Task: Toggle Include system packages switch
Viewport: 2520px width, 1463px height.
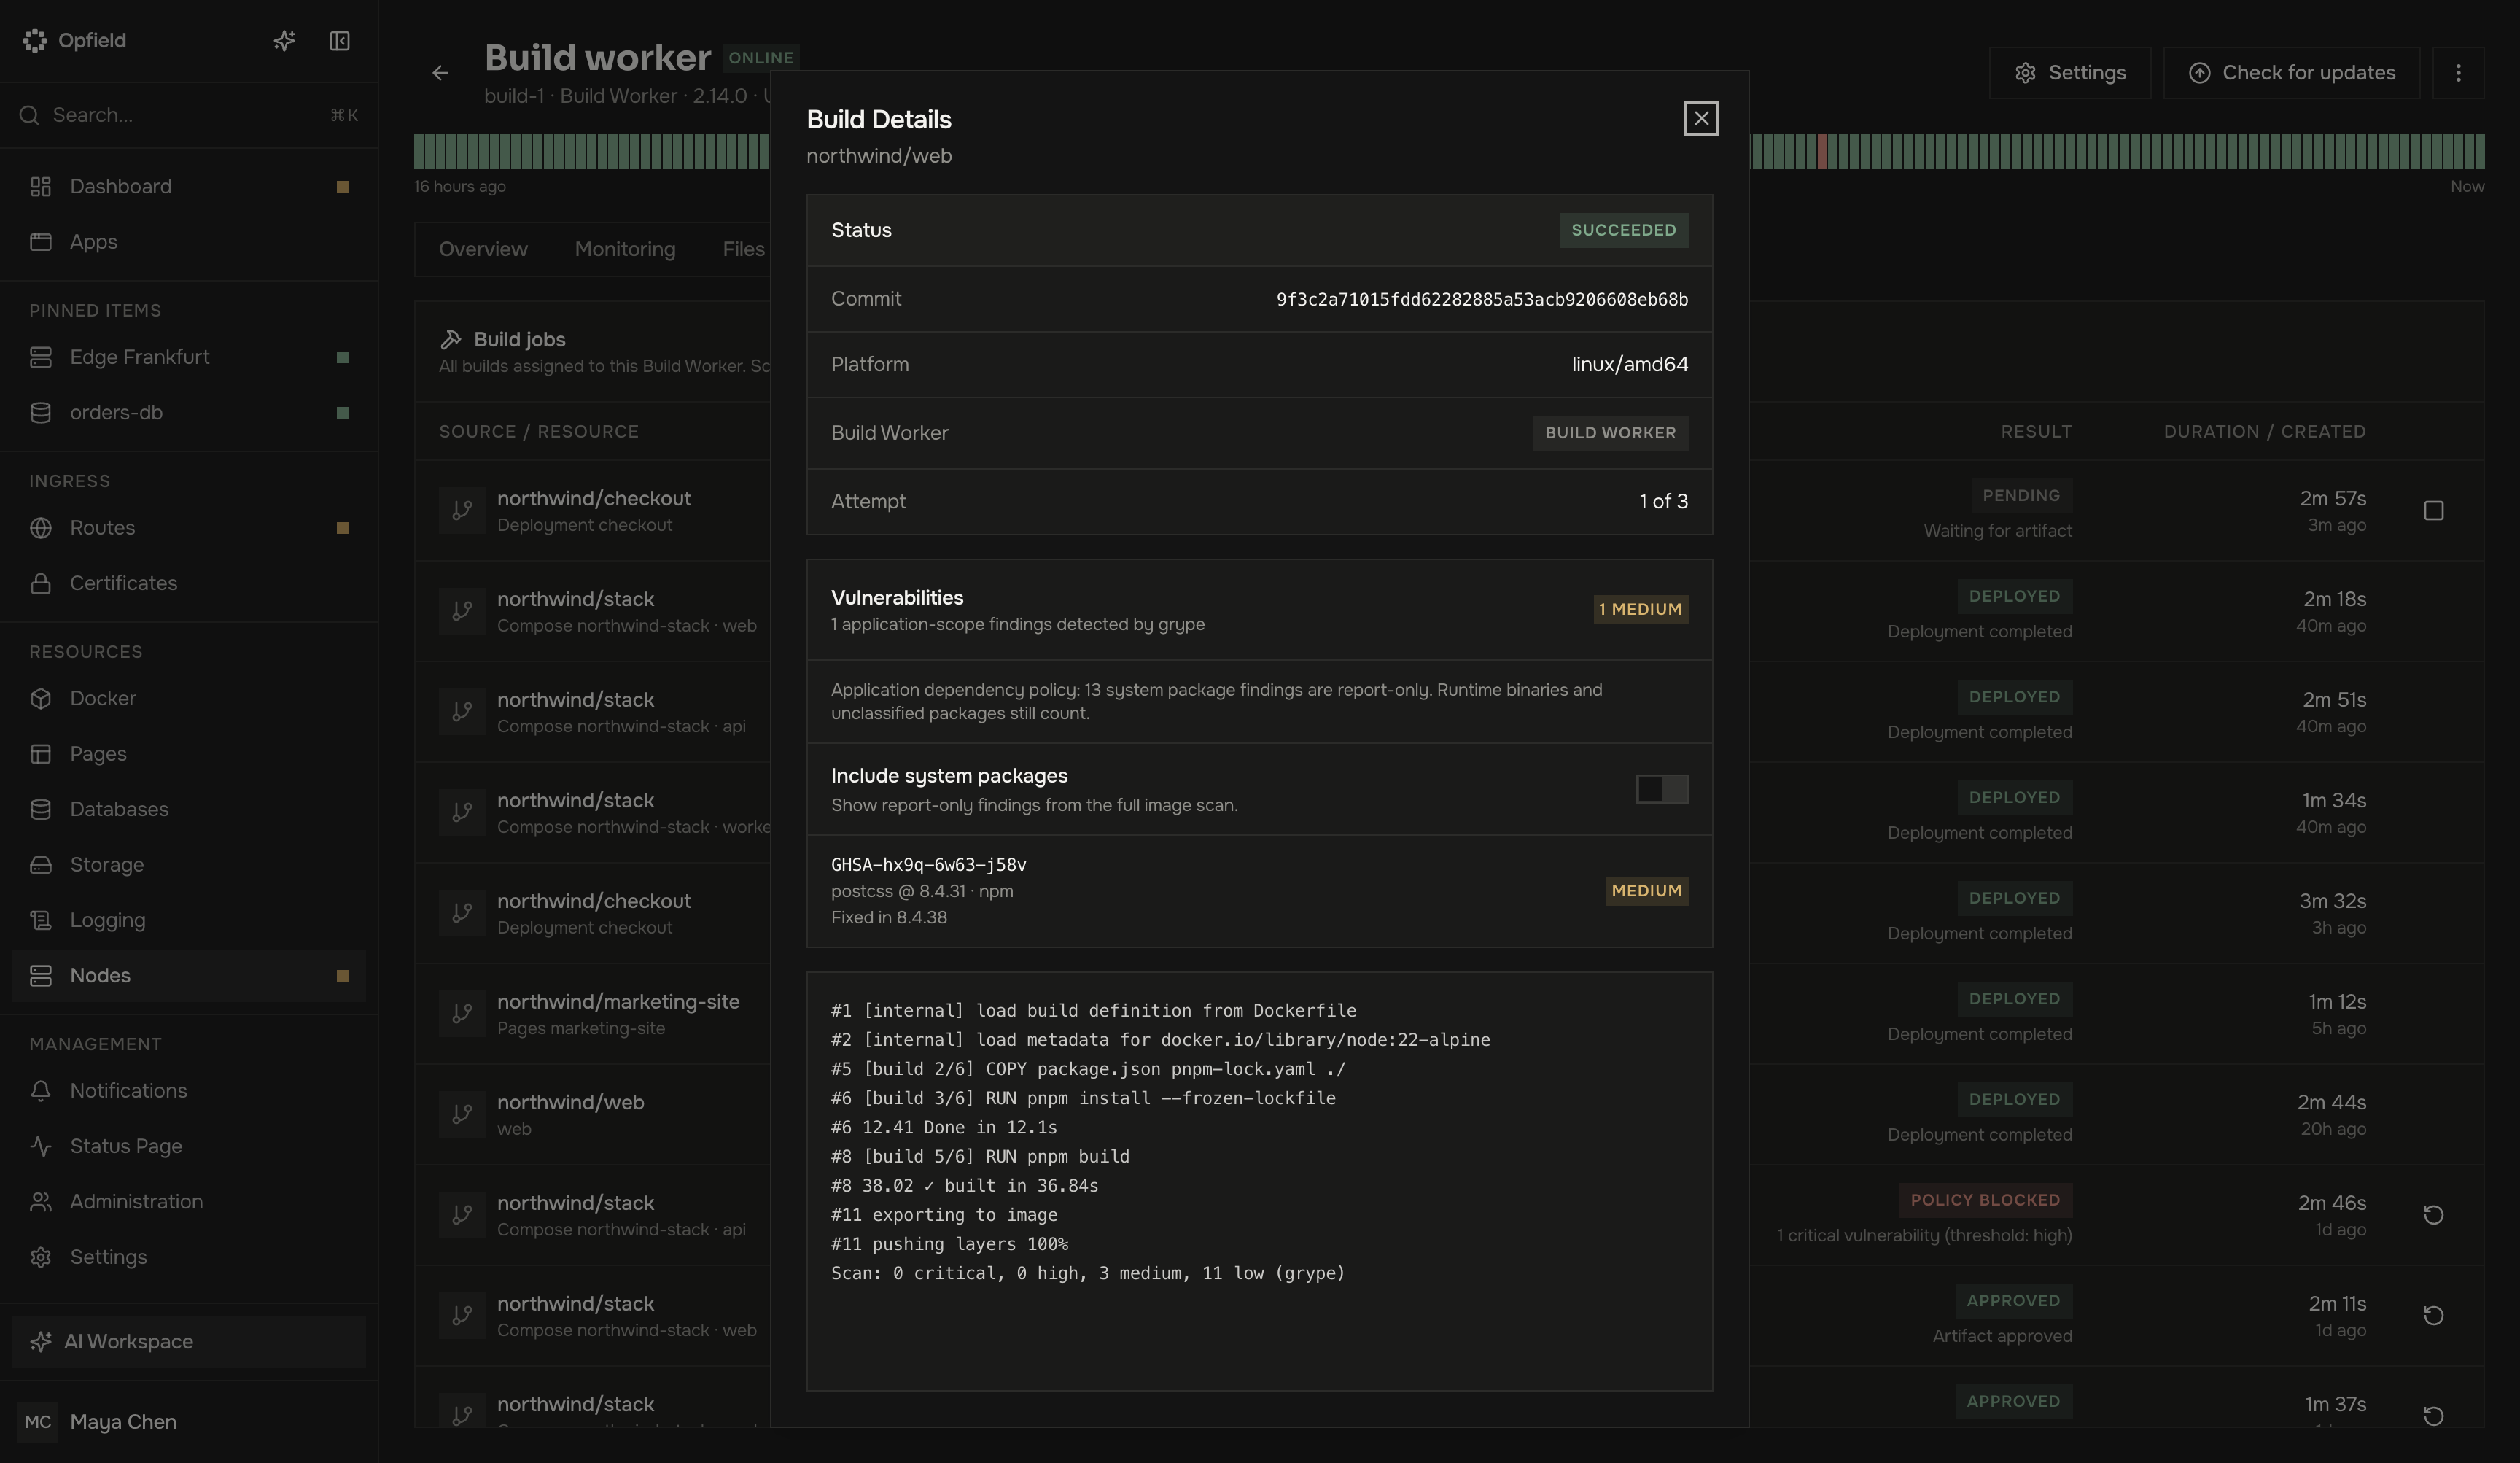Action: [1662, 789]
